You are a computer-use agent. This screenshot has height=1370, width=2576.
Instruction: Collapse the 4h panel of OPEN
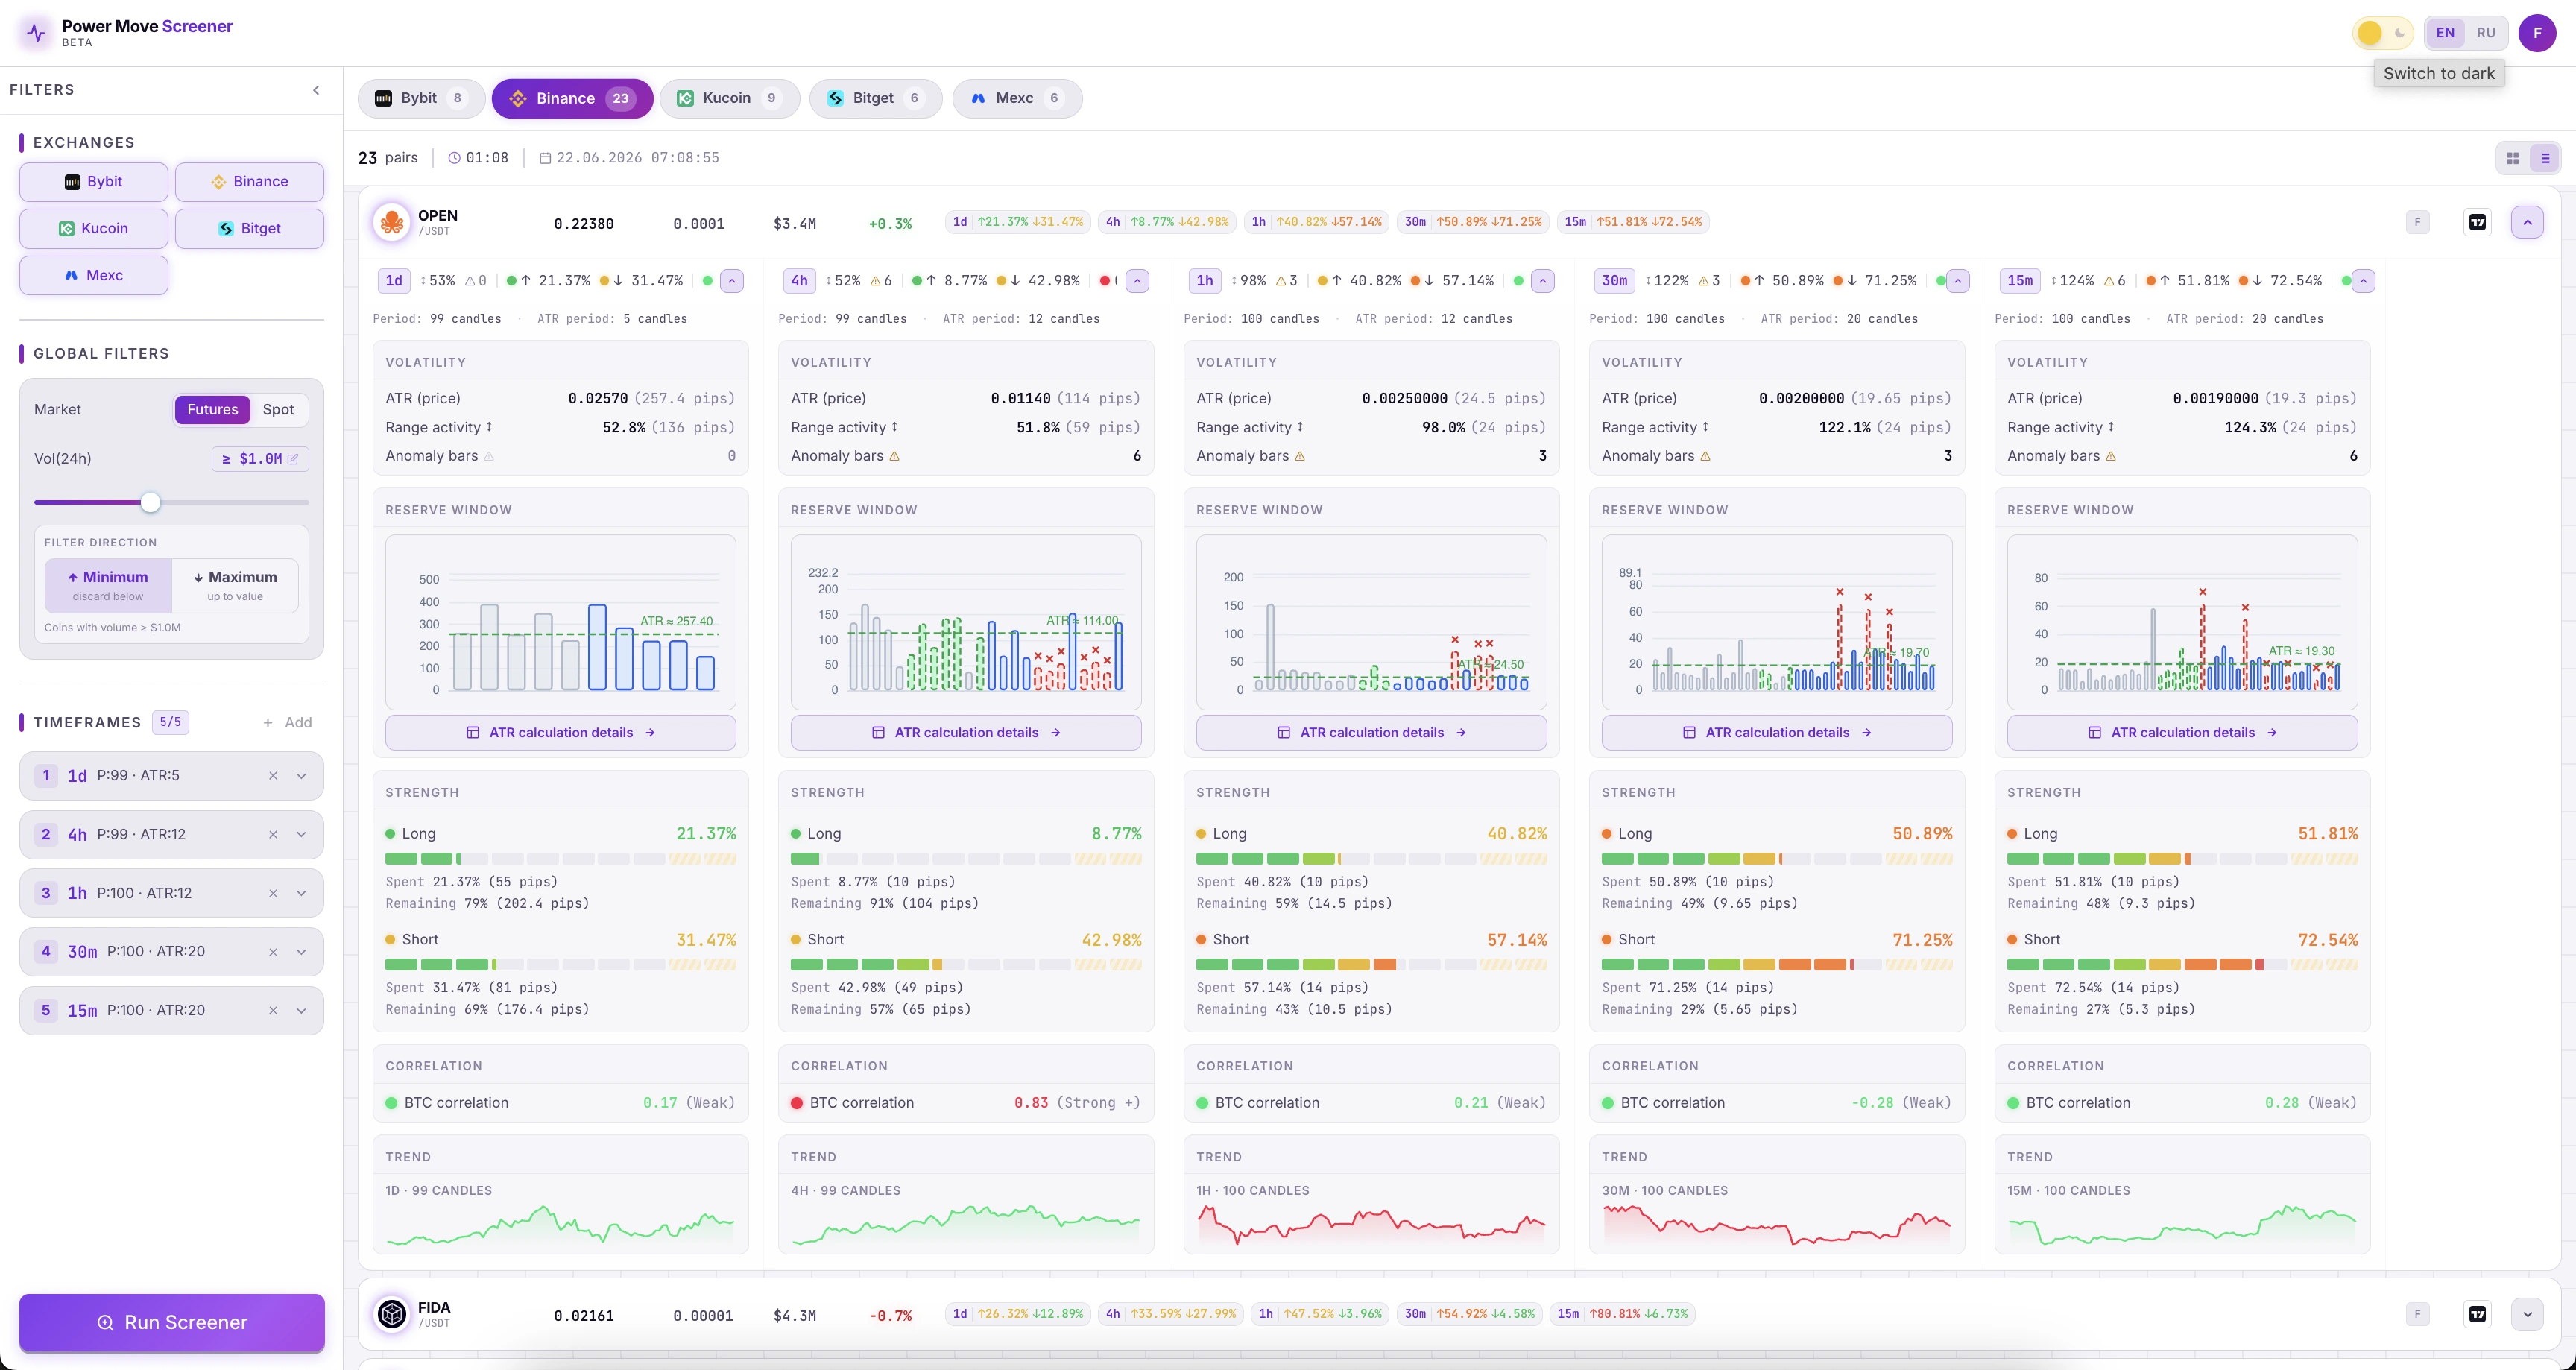1137,281
